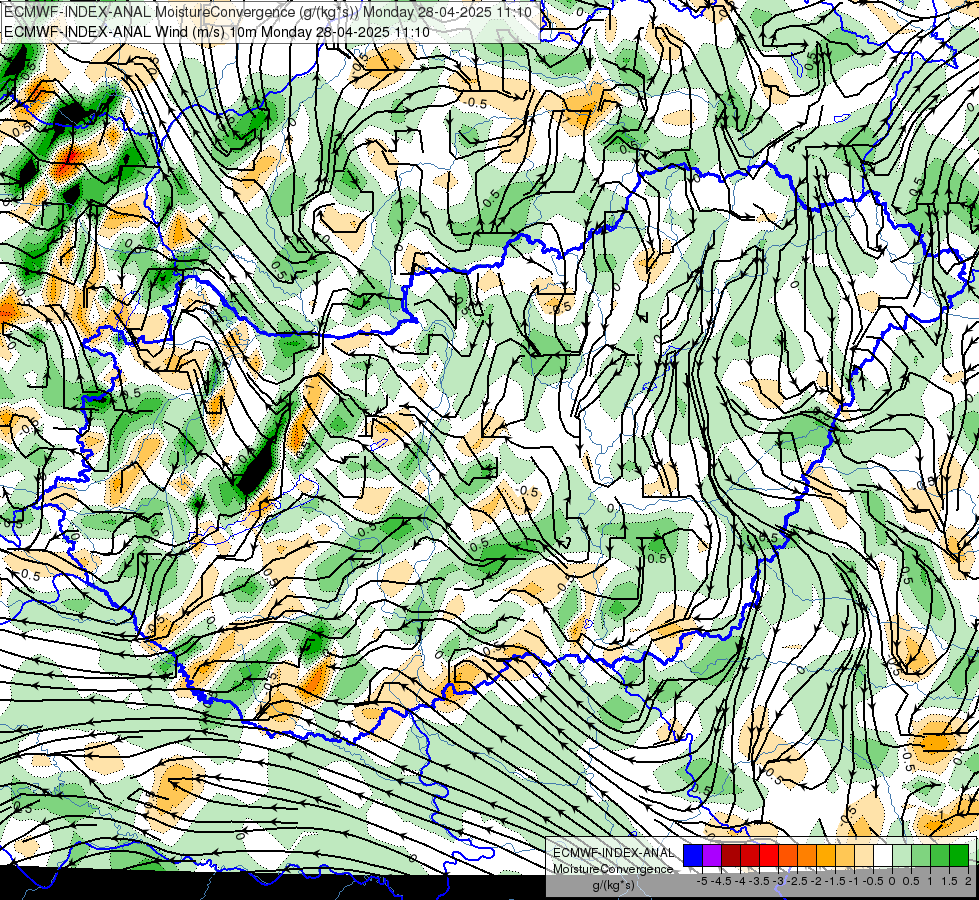
Task: Pick legend swatch between 1 and 1.5
Action: (940, 856)
